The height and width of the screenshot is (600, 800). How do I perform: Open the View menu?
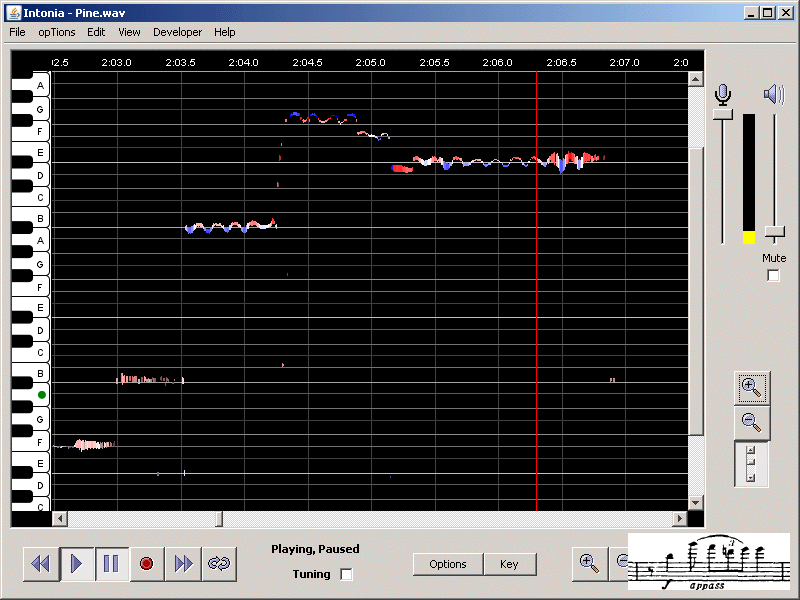[129, 32]
